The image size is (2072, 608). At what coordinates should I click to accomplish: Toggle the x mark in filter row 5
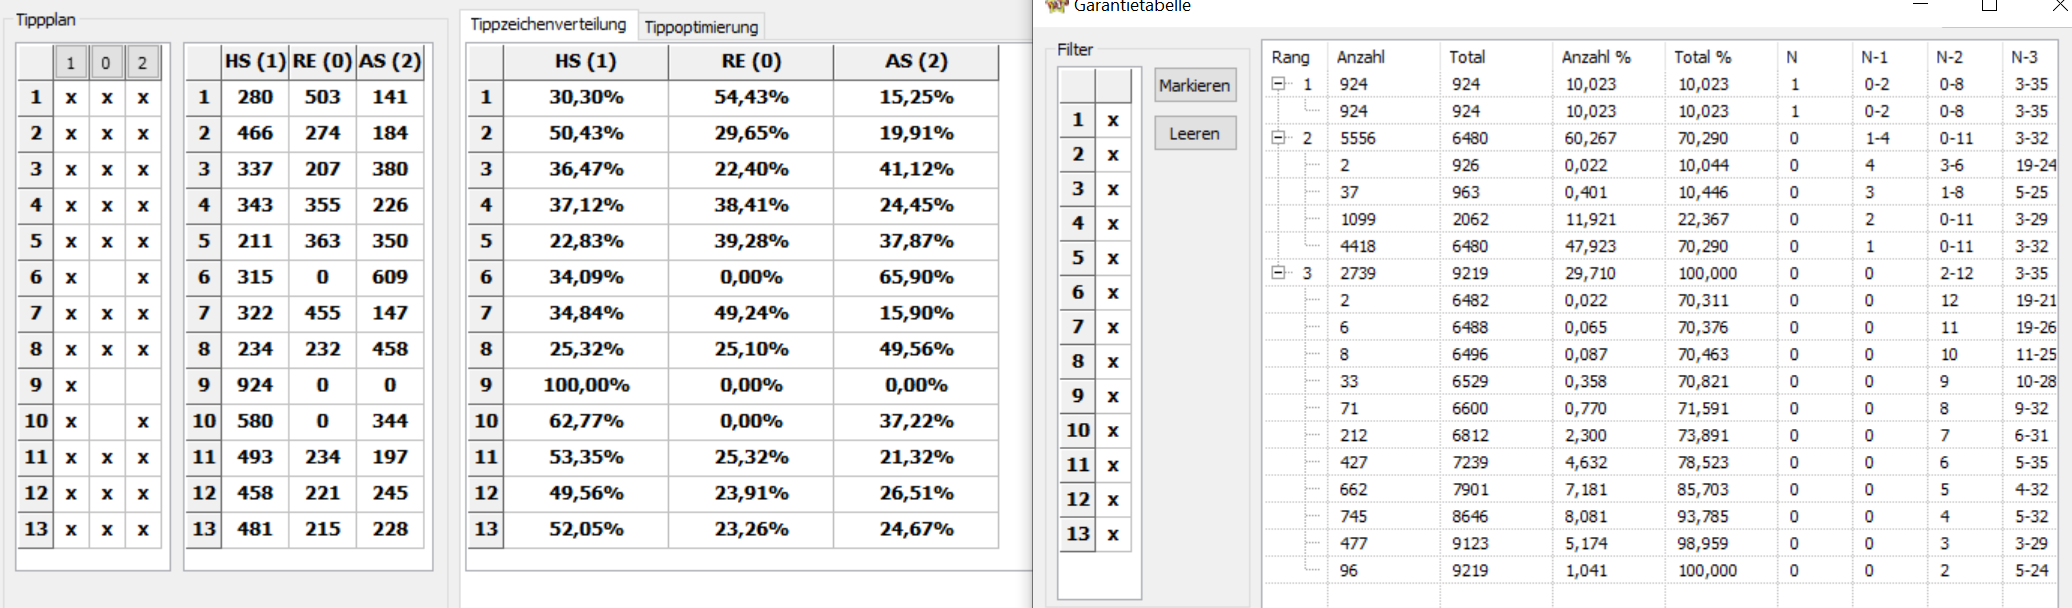1112,259
